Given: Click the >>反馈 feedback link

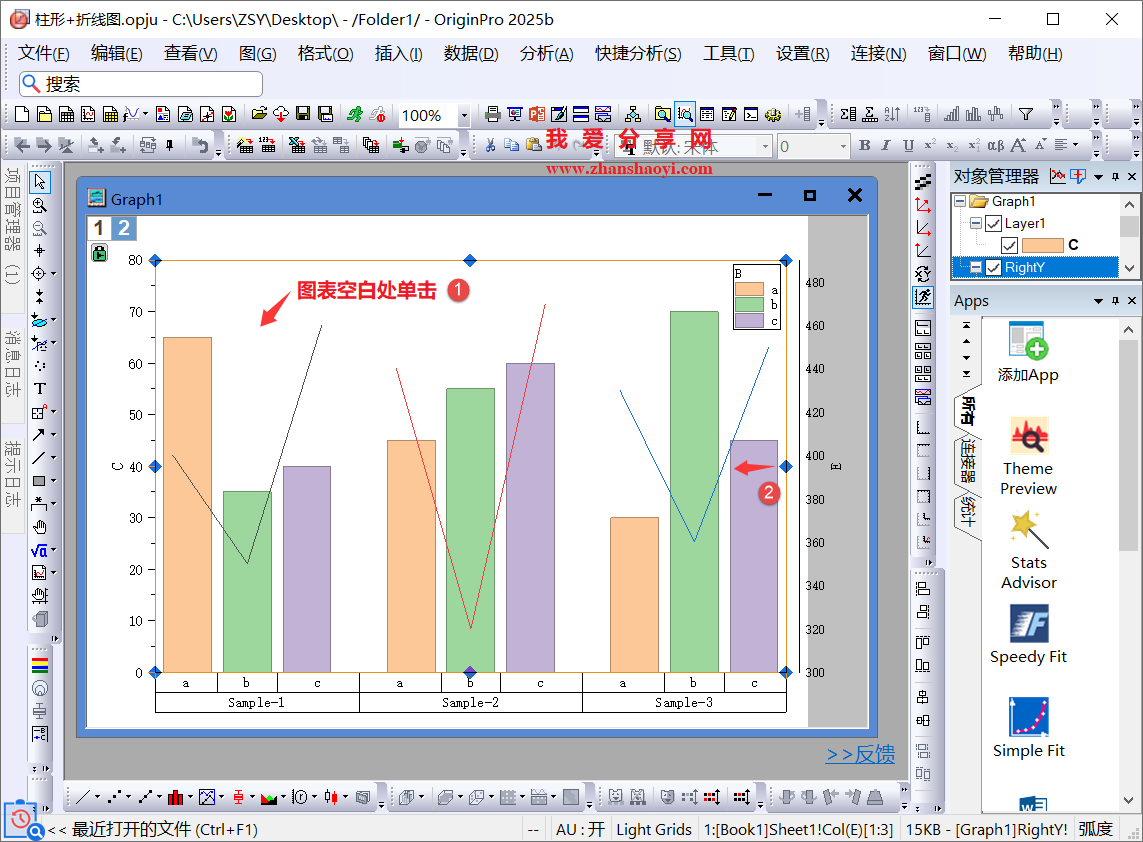Looking at the screenshot, I should (860, 755).
